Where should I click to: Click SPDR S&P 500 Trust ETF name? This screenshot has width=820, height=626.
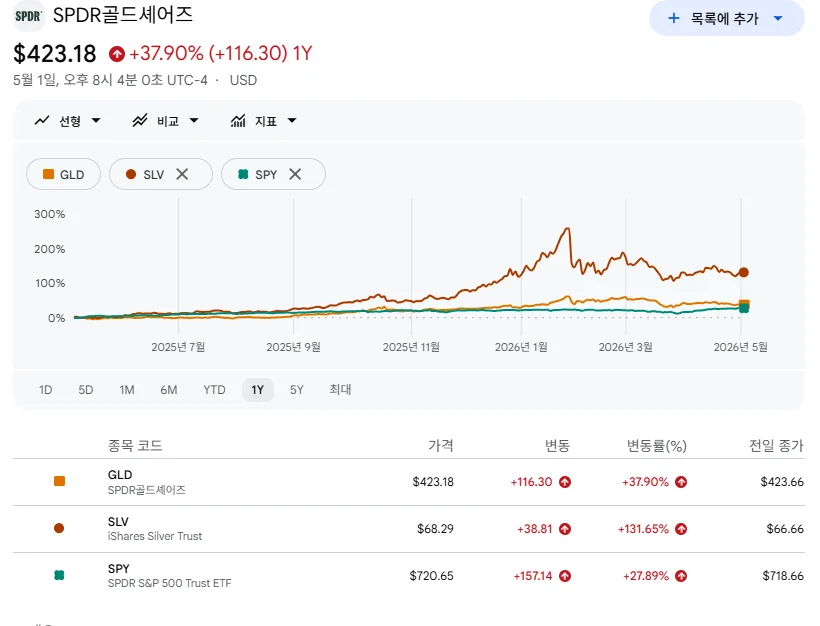[169, 583]
